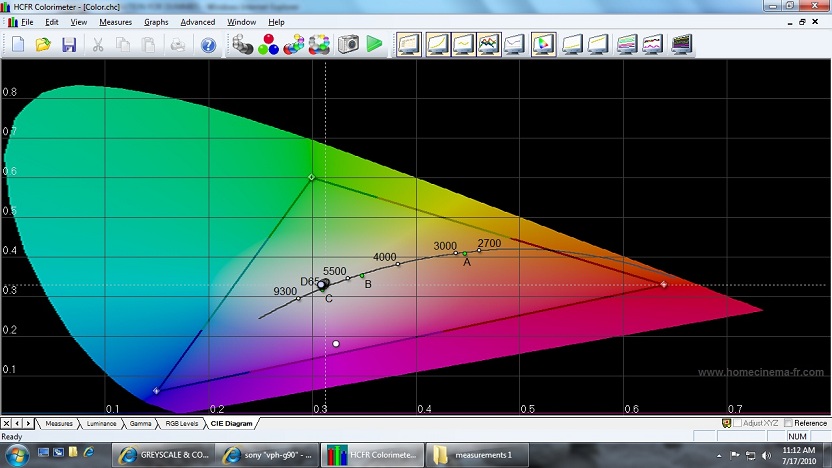Click the pink-and-green striped graph monitor icon
The height and width of the screenshot is (468, 832).
[627, 45]
